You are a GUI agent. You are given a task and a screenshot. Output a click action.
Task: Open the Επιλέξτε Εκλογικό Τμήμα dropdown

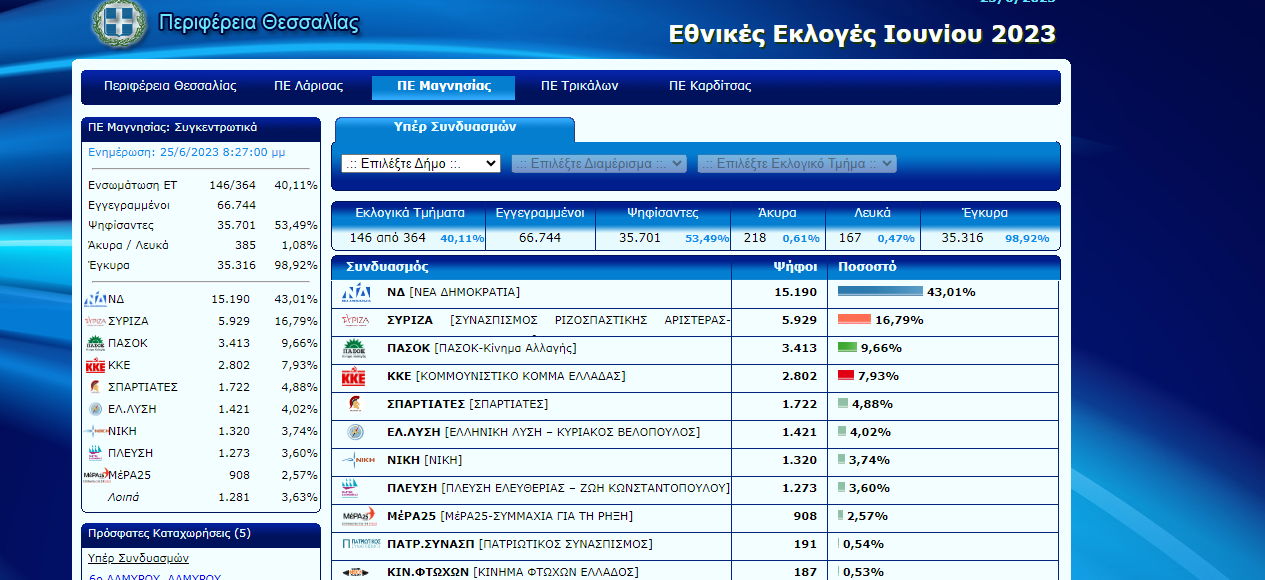pos(796,164)
